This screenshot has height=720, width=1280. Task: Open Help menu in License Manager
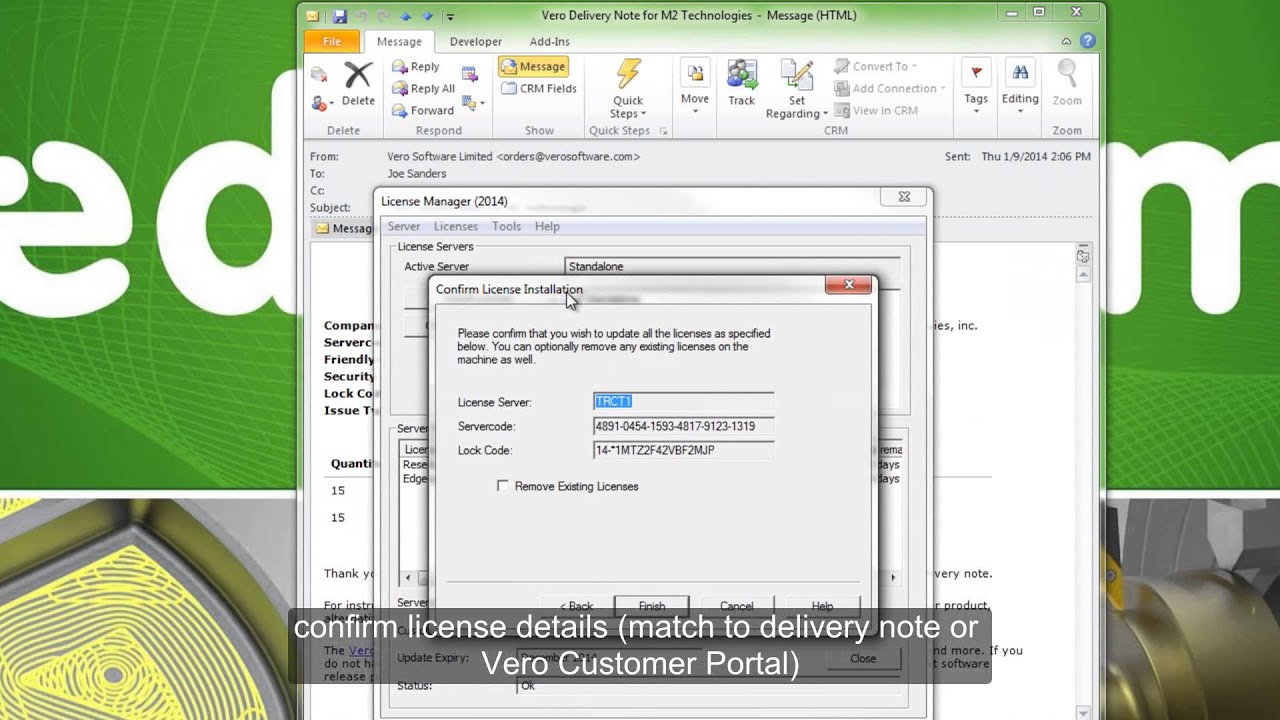[x=547, y=227]
